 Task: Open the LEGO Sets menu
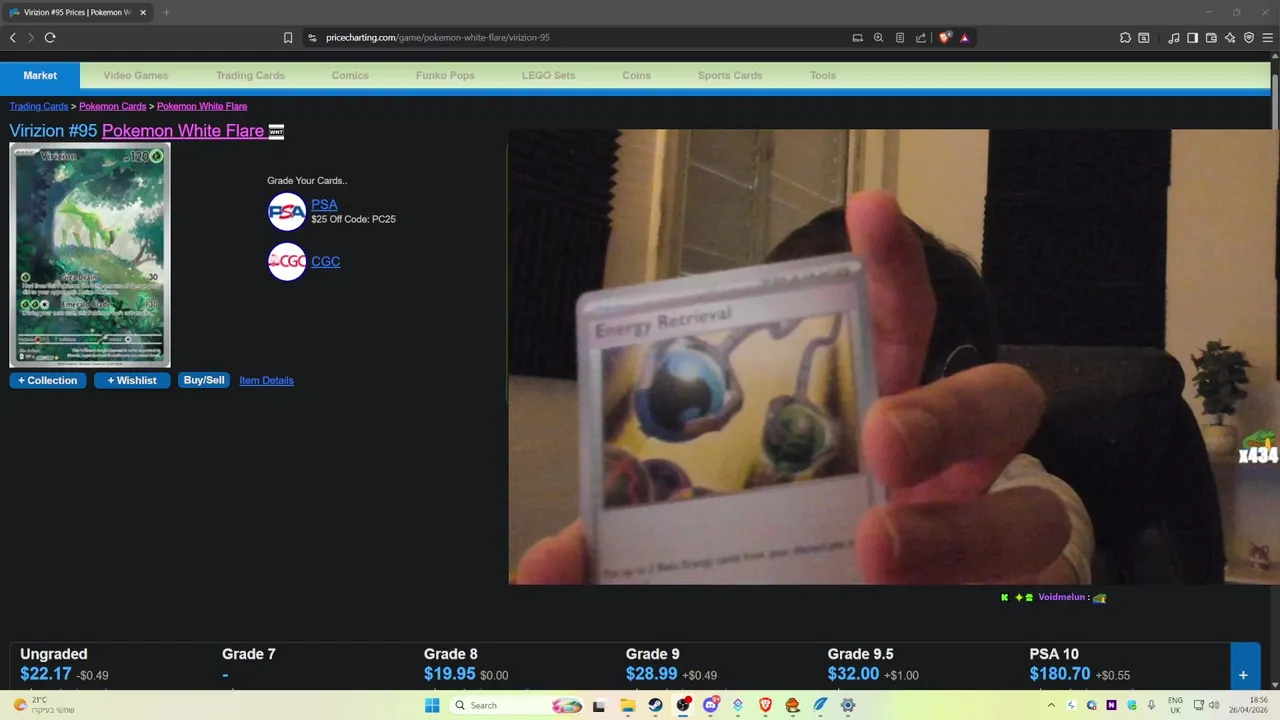(548, 75)
